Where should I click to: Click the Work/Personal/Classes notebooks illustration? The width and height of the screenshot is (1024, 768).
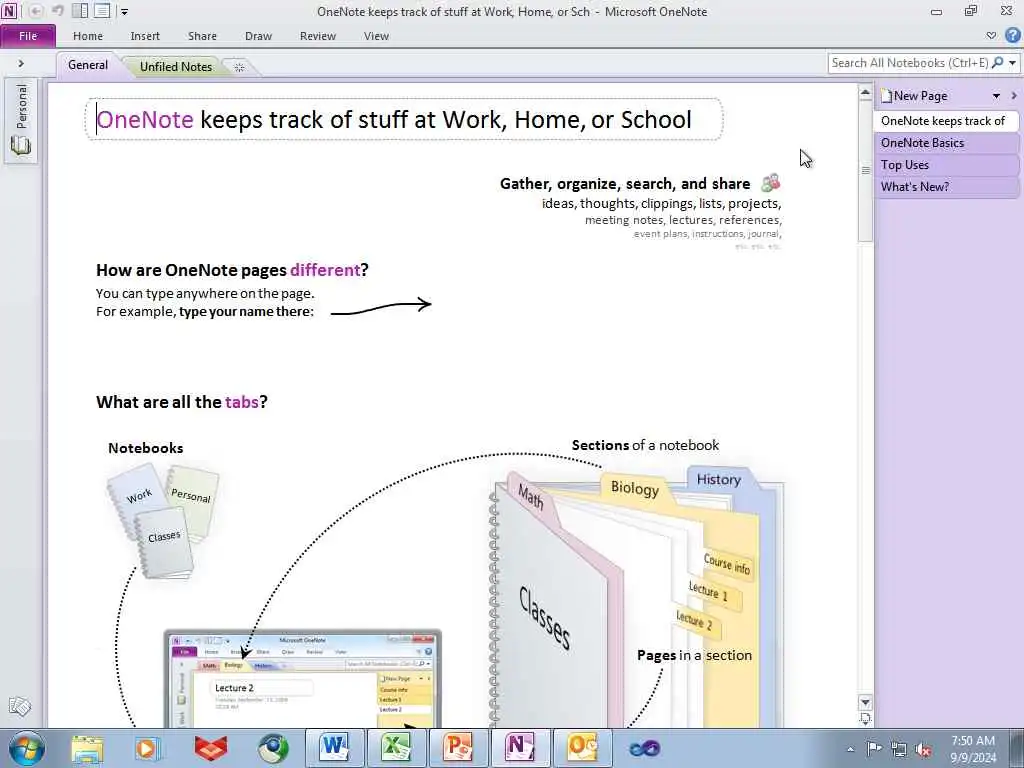[x=163, y=521]
